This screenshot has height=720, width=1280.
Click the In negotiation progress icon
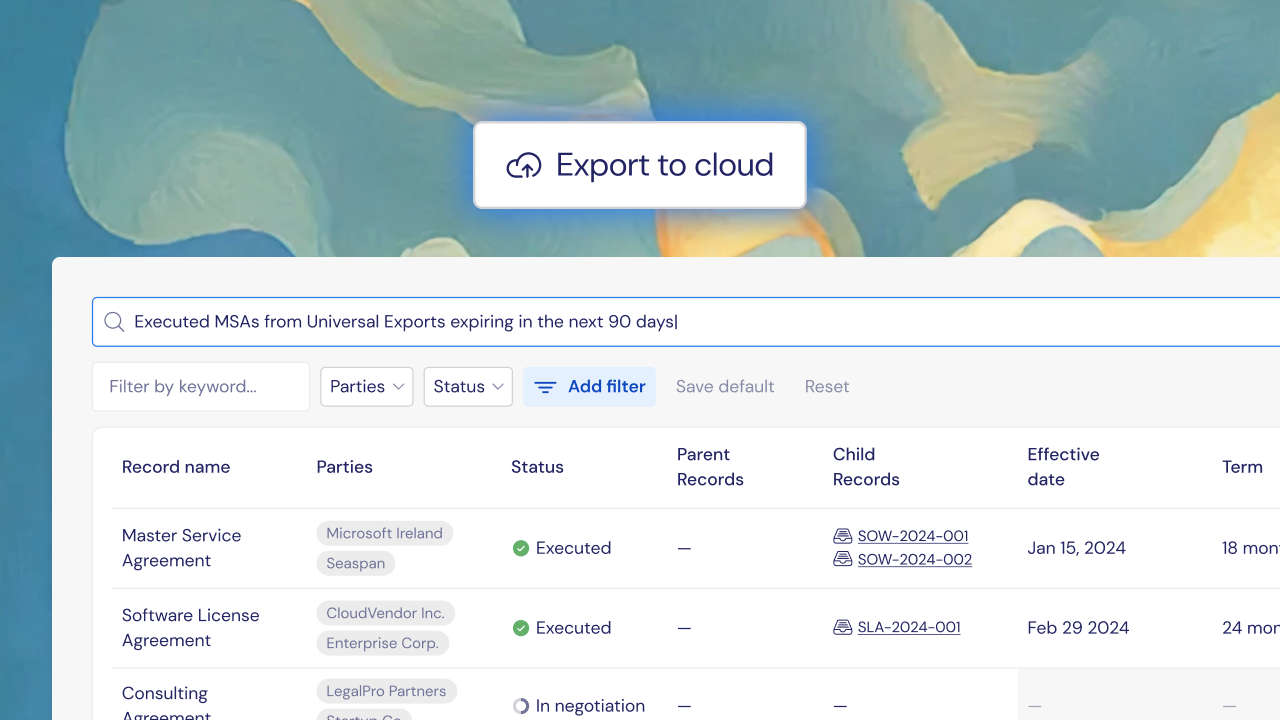point(521,706)
